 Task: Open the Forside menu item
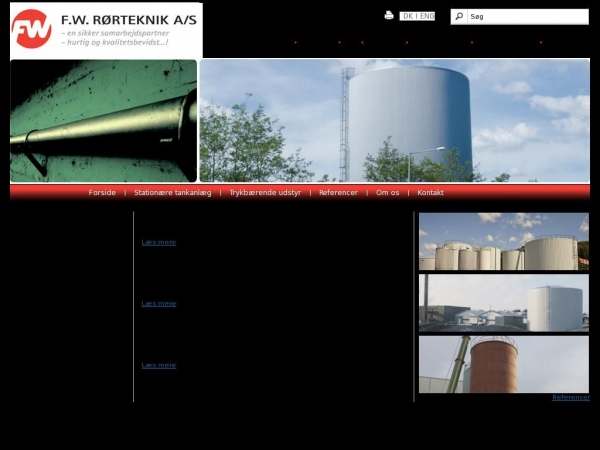tap(102, 193)
